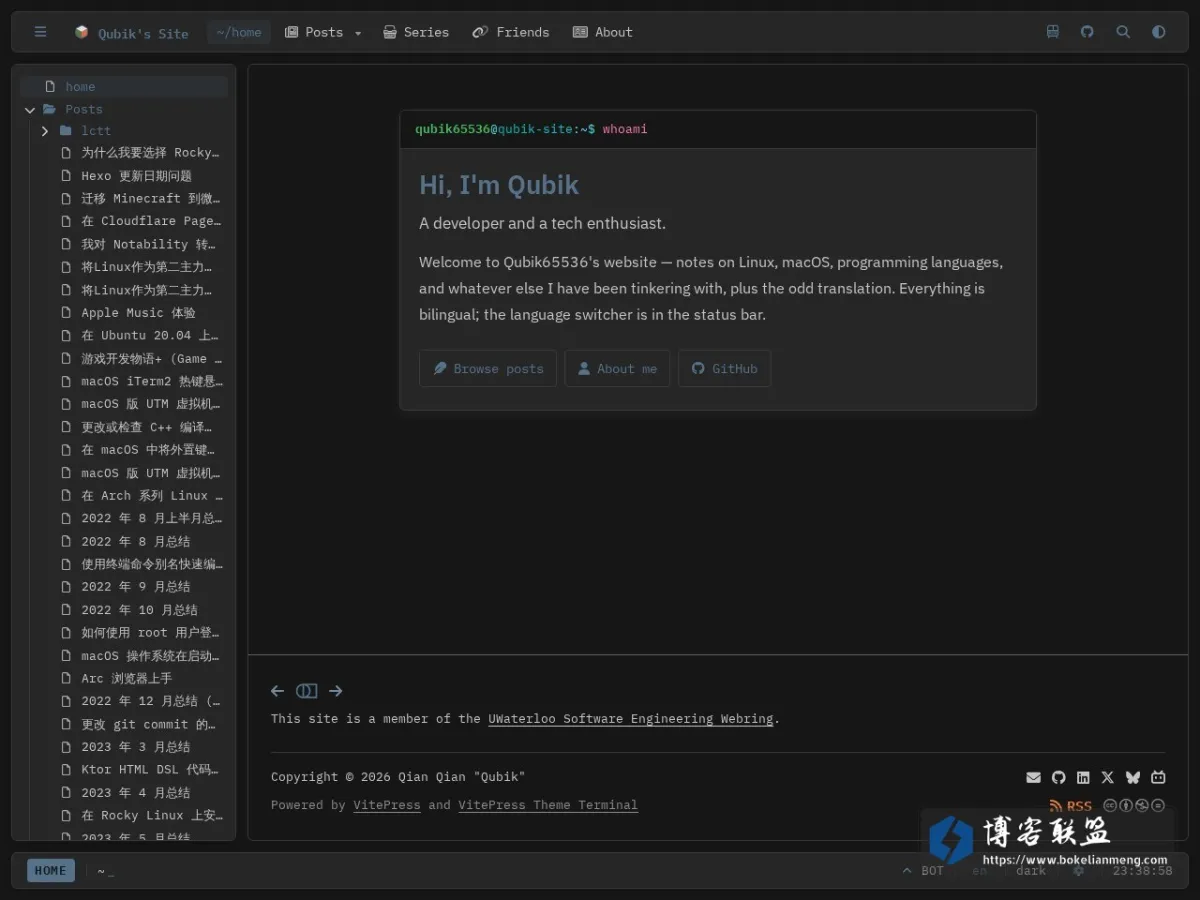1200x900 pixels.
Task: Open site search with magnifier icon
Action: point(1123,32)
